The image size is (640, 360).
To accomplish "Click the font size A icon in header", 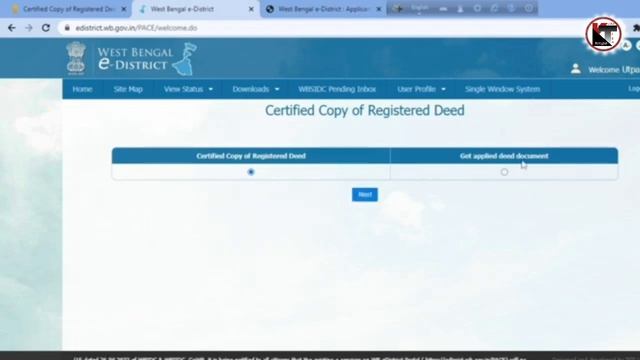I will (626, 46).
